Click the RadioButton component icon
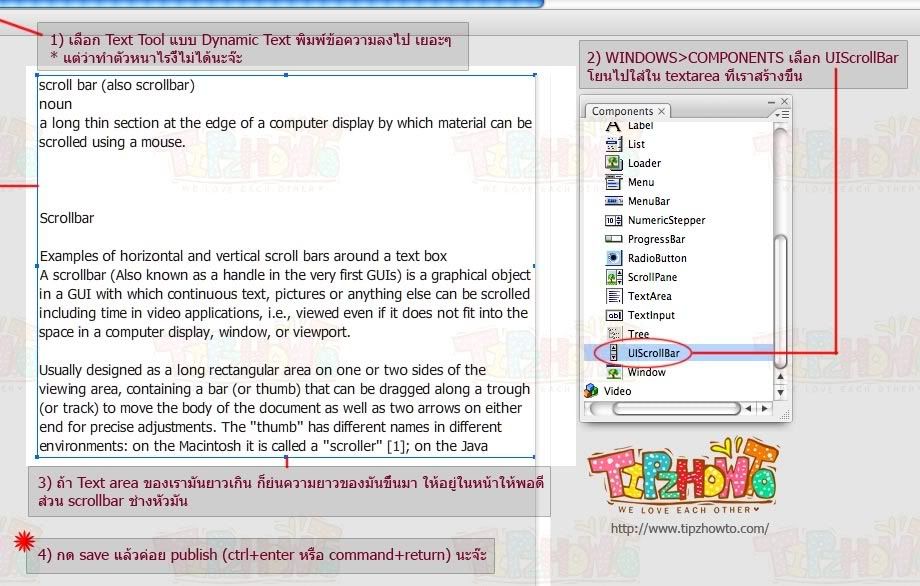Screen dimensions: 920x586 click(x=614, y=258)
